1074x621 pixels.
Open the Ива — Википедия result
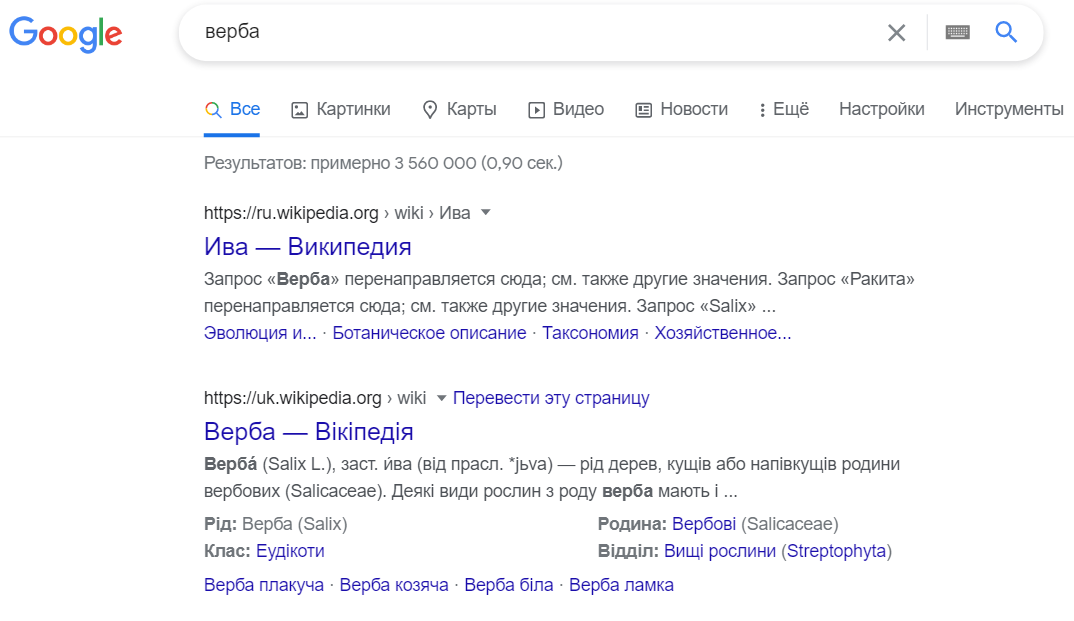[308, 246]
